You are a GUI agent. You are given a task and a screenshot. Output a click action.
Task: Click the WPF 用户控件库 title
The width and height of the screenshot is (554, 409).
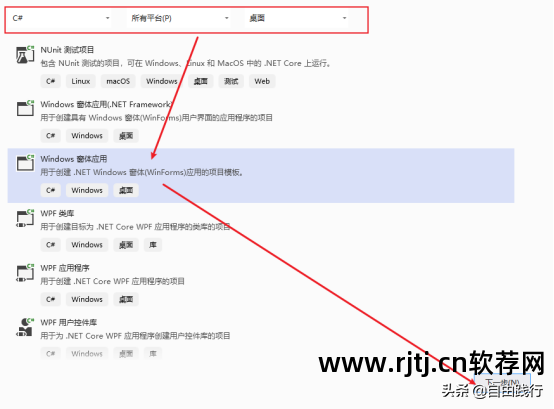pos(69,322)
